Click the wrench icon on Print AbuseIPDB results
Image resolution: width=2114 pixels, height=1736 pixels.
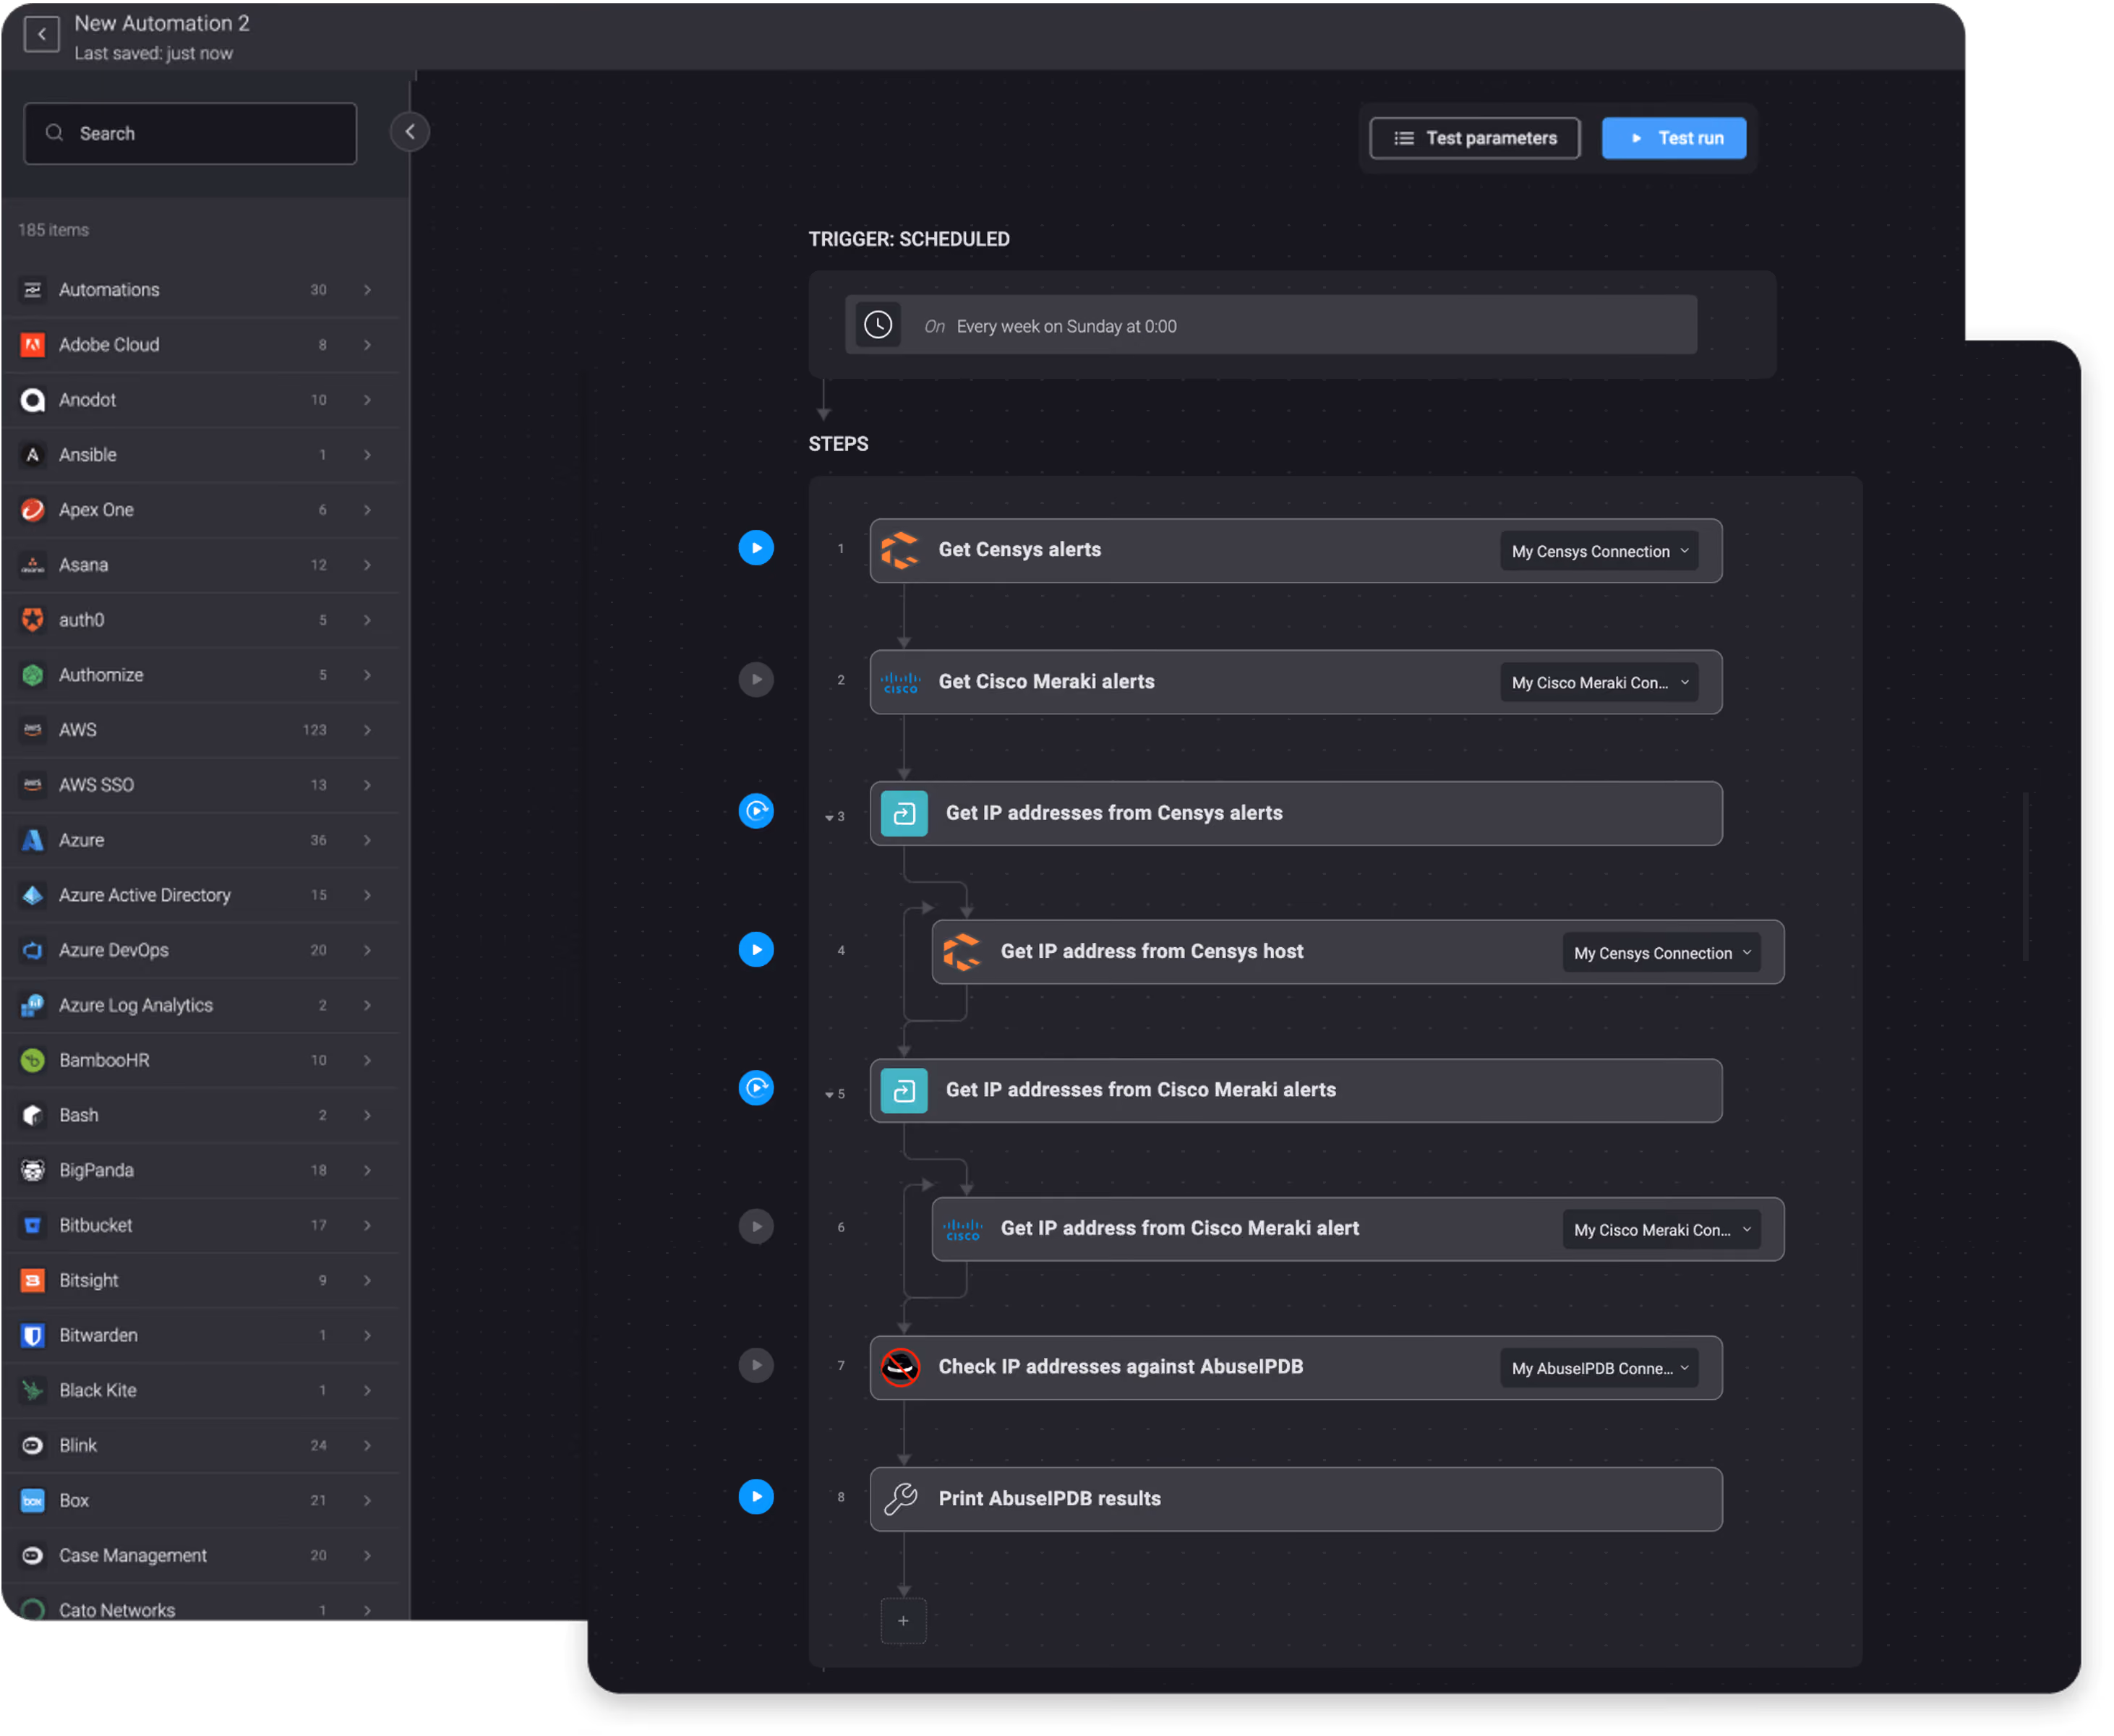[x=901, y=1500]
